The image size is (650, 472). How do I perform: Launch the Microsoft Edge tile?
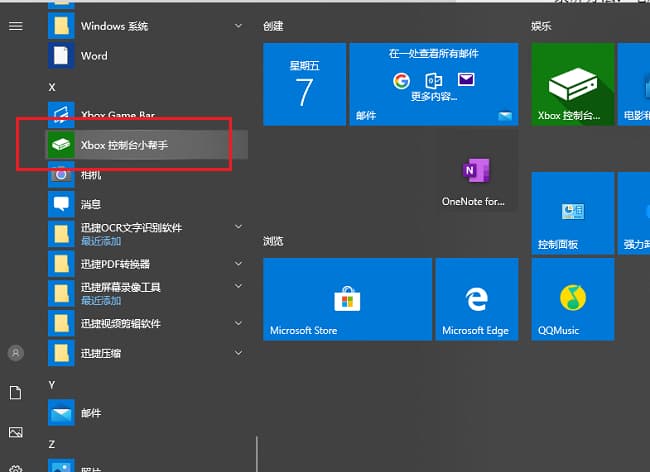coord(475,299)
